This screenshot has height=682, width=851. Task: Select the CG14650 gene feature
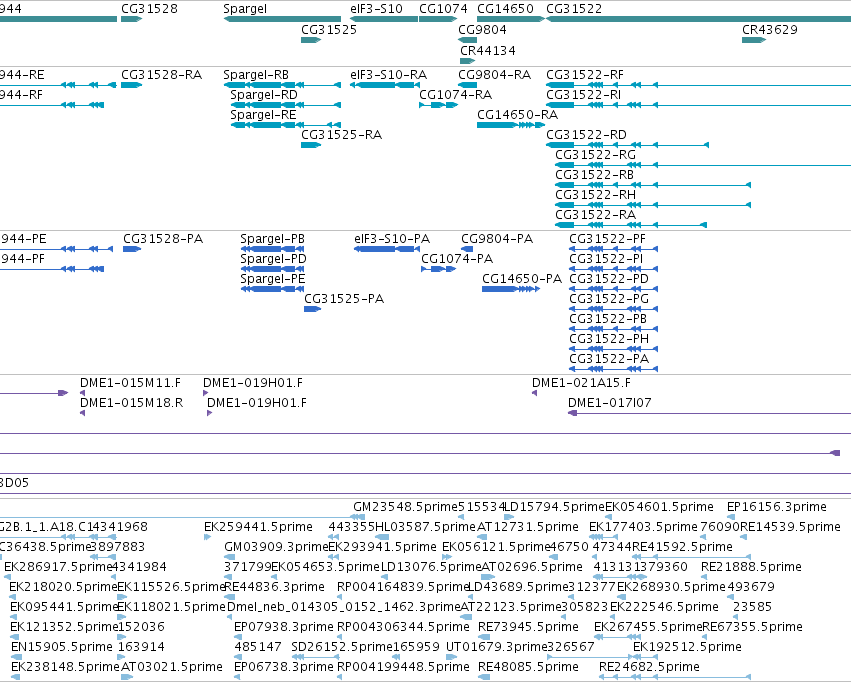[x=511, y=19]
